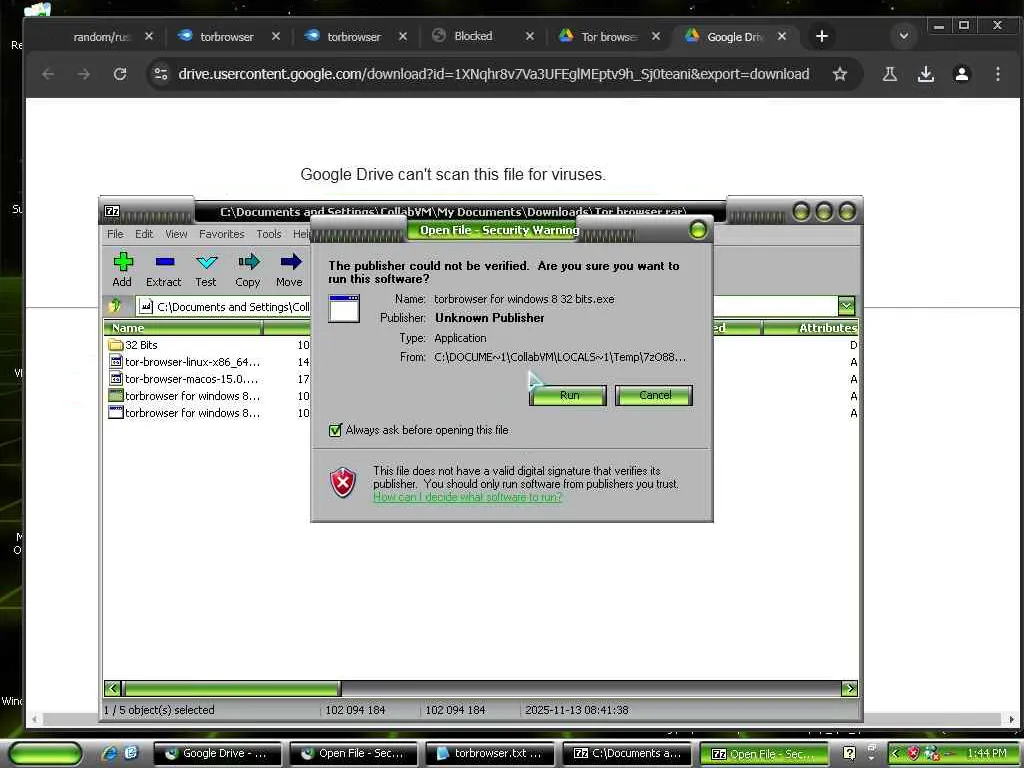Sort by the Attributes column header

pos(810,328)
